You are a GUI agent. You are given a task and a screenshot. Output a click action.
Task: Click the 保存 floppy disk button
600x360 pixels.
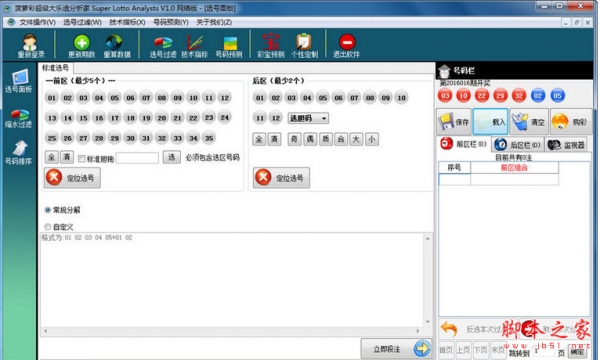point(454,122)
